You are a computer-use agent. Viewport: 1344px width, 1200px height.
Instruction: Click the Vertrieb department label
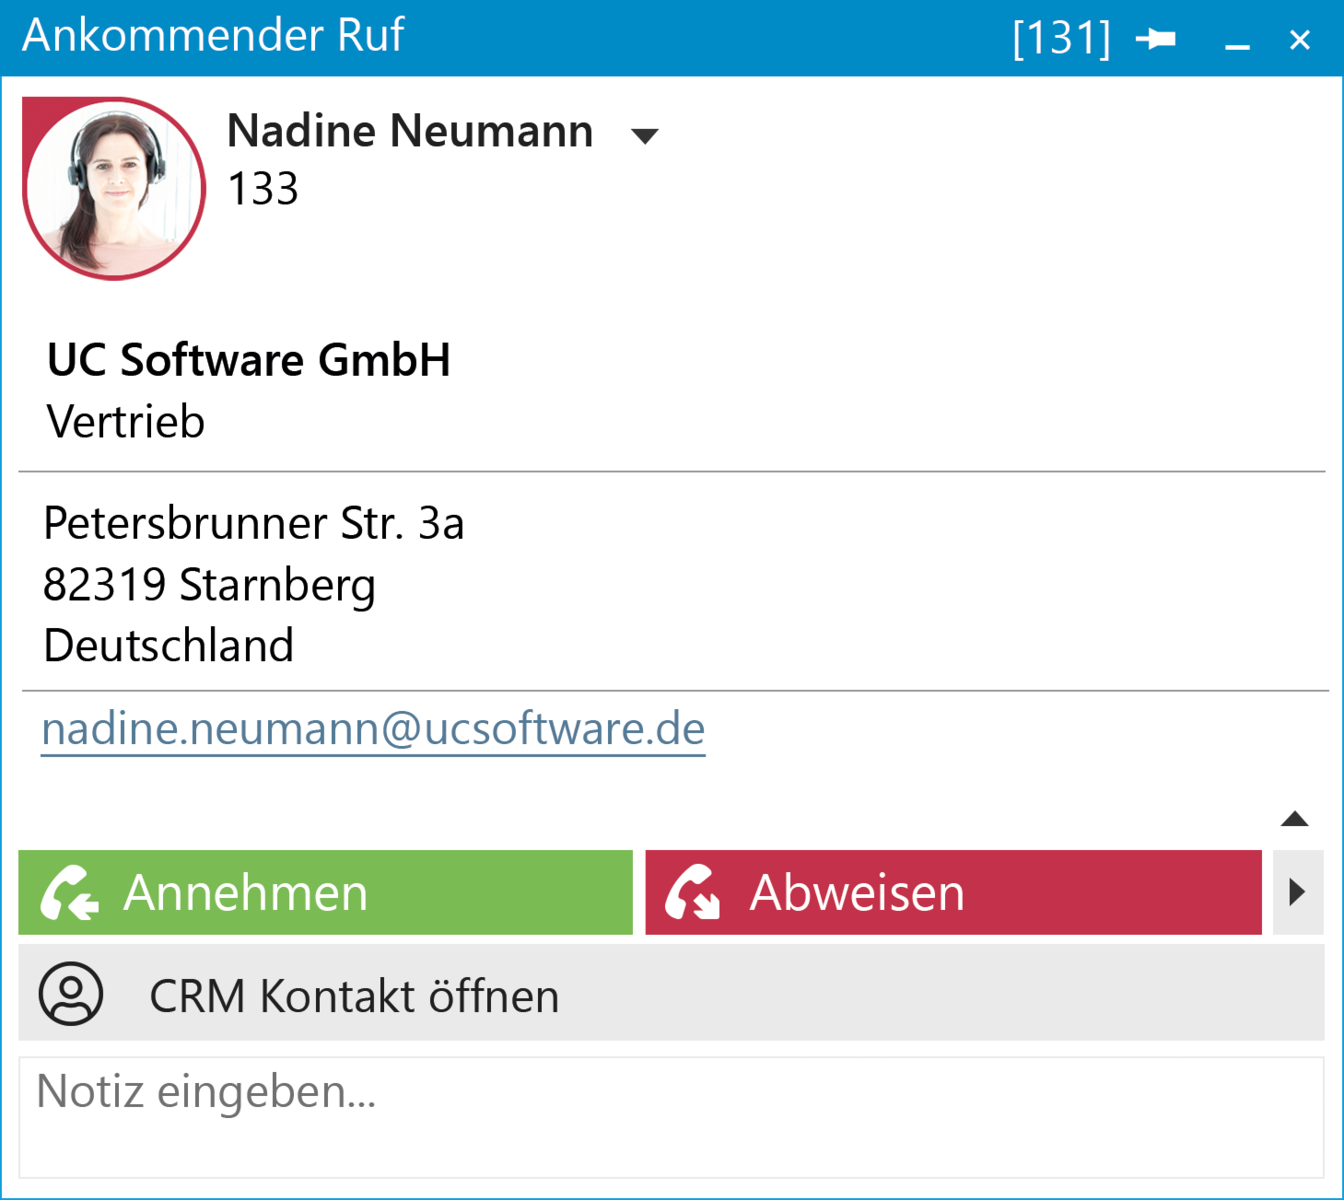tap(124, 421)
